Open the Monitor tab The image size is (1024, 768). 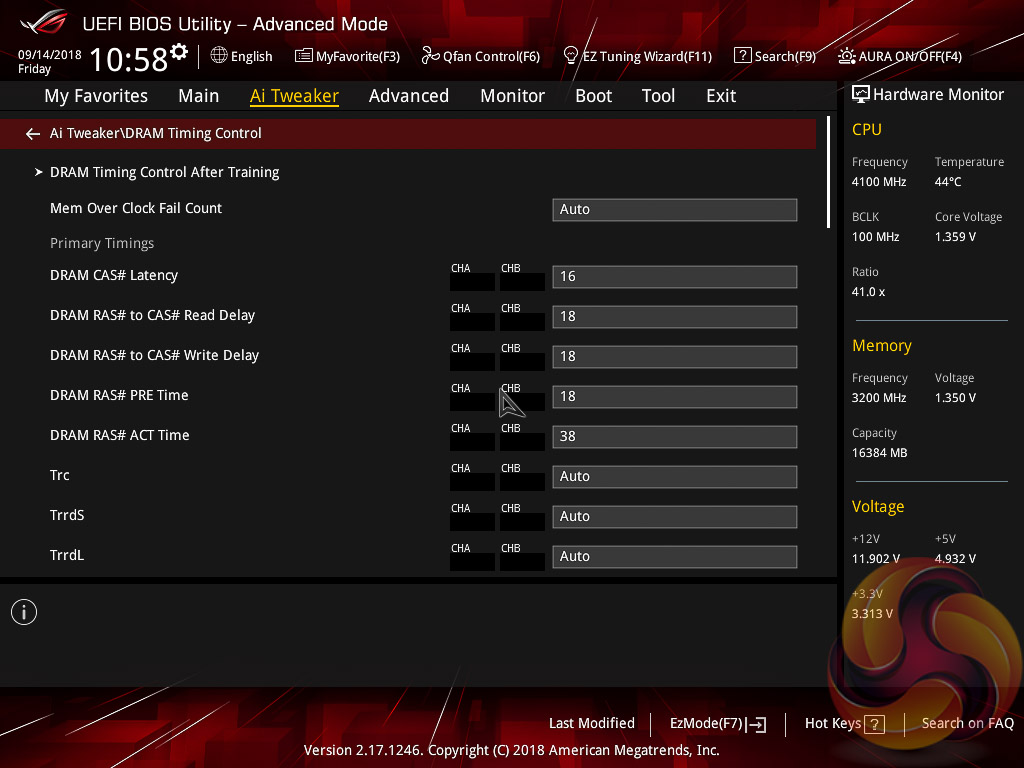[x=512, y=96]
